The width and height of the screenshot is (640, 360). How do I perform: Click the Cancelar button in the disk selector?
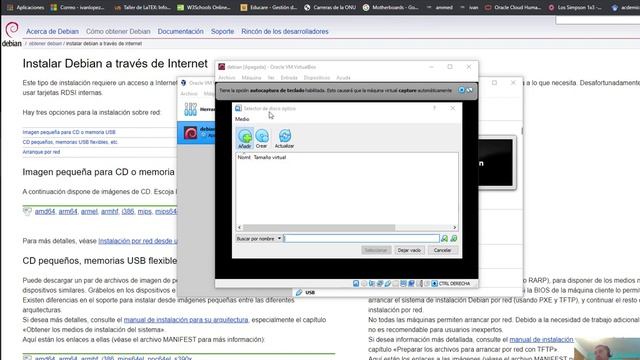(442, 250)
